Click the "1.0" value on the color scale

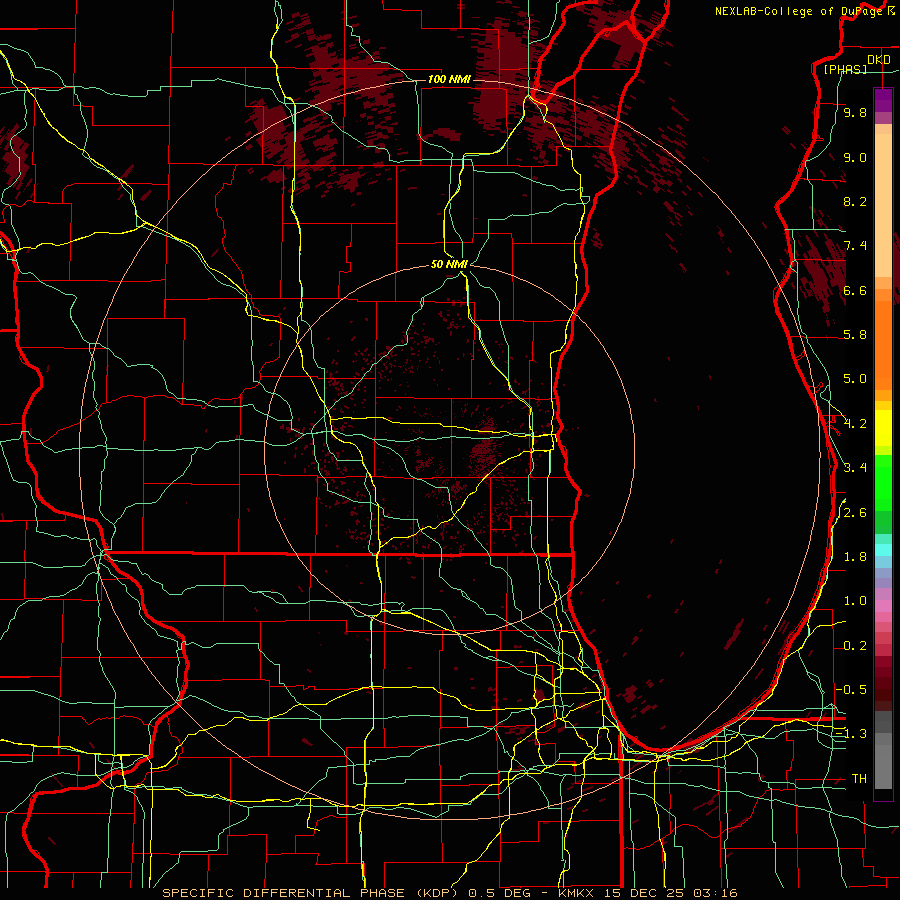pos(855,601)
